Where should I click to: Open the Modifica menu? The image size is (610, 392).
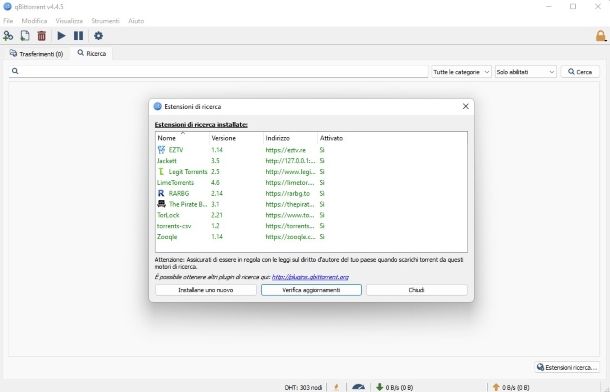(x=34, y=21)
